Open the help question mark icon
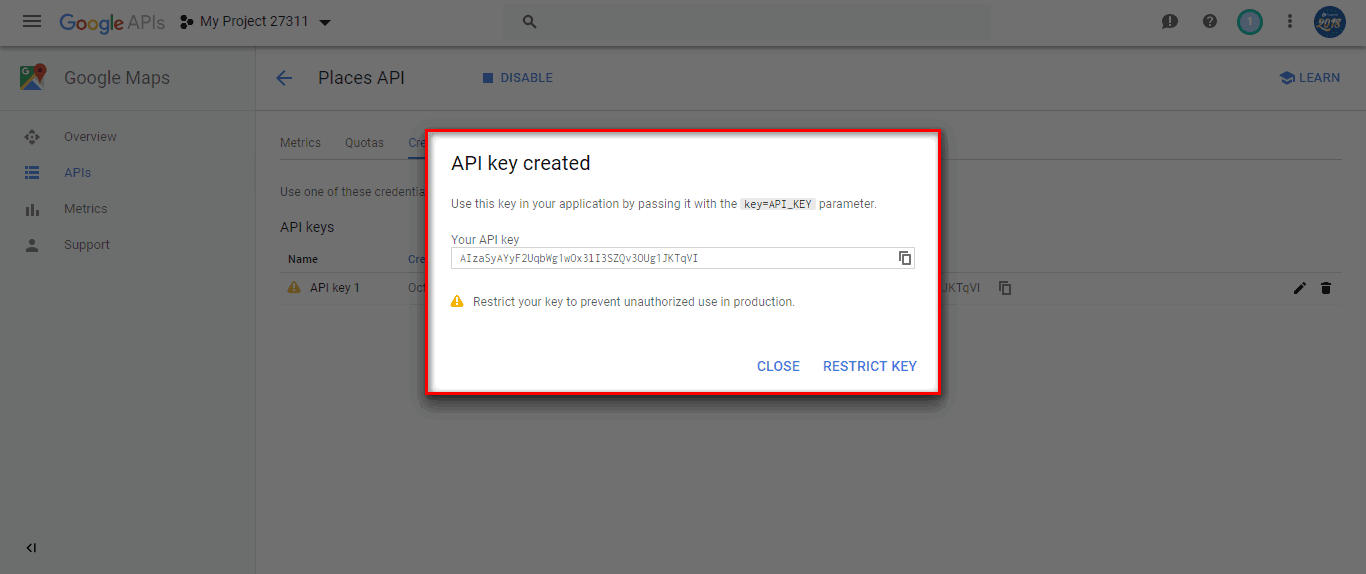The image size is (1366, 574). (x=1210, y=21)
